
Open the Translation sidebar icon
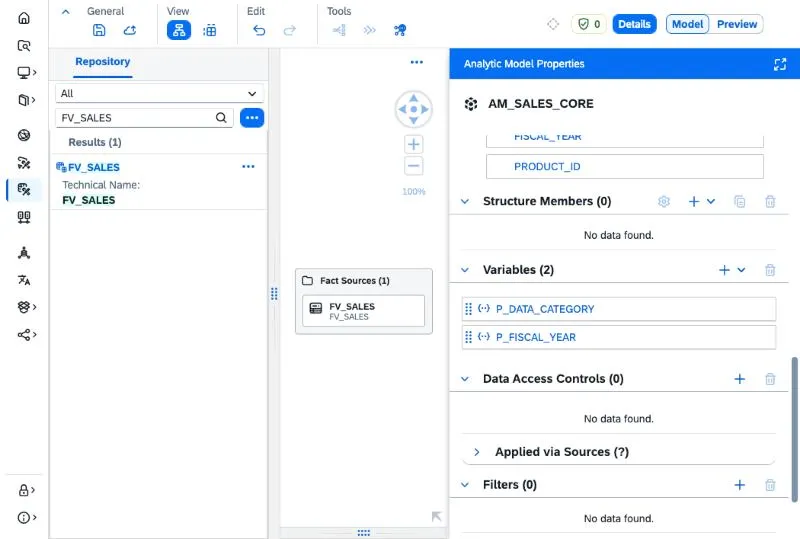[23, 280]
